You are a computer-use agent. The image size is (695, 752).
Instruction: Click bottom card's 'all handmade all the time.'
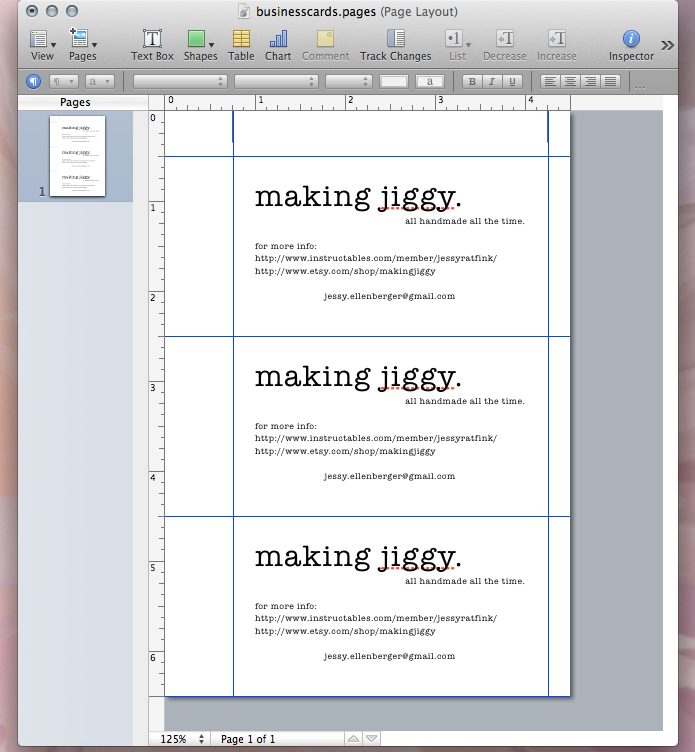click(x=465, y=581)
